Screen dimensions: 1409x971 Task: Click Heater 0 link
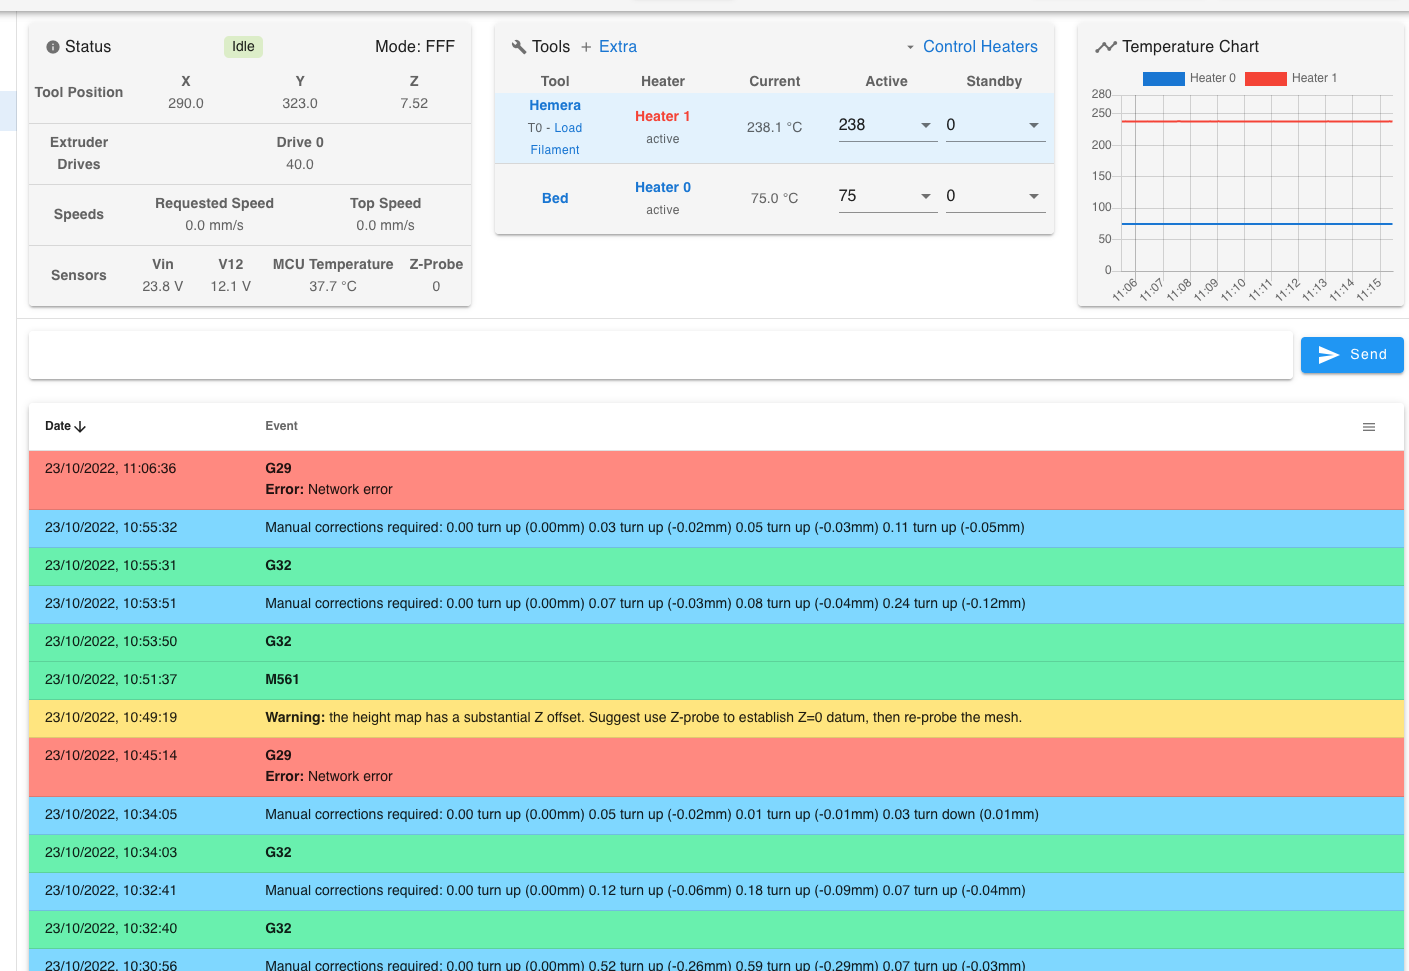point(663,187)
